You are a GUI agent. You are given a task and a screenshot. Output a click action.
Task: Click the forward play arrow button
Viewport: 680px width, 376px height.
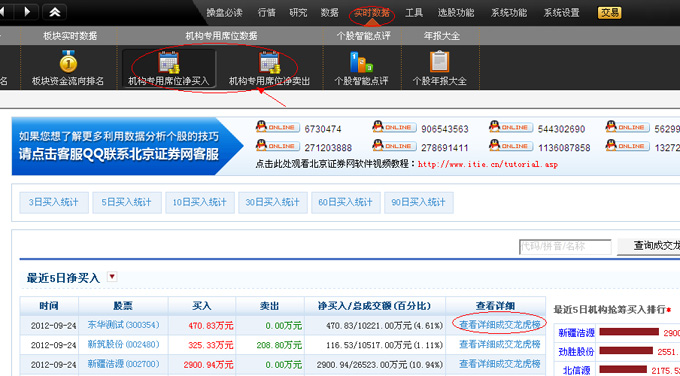27,12
